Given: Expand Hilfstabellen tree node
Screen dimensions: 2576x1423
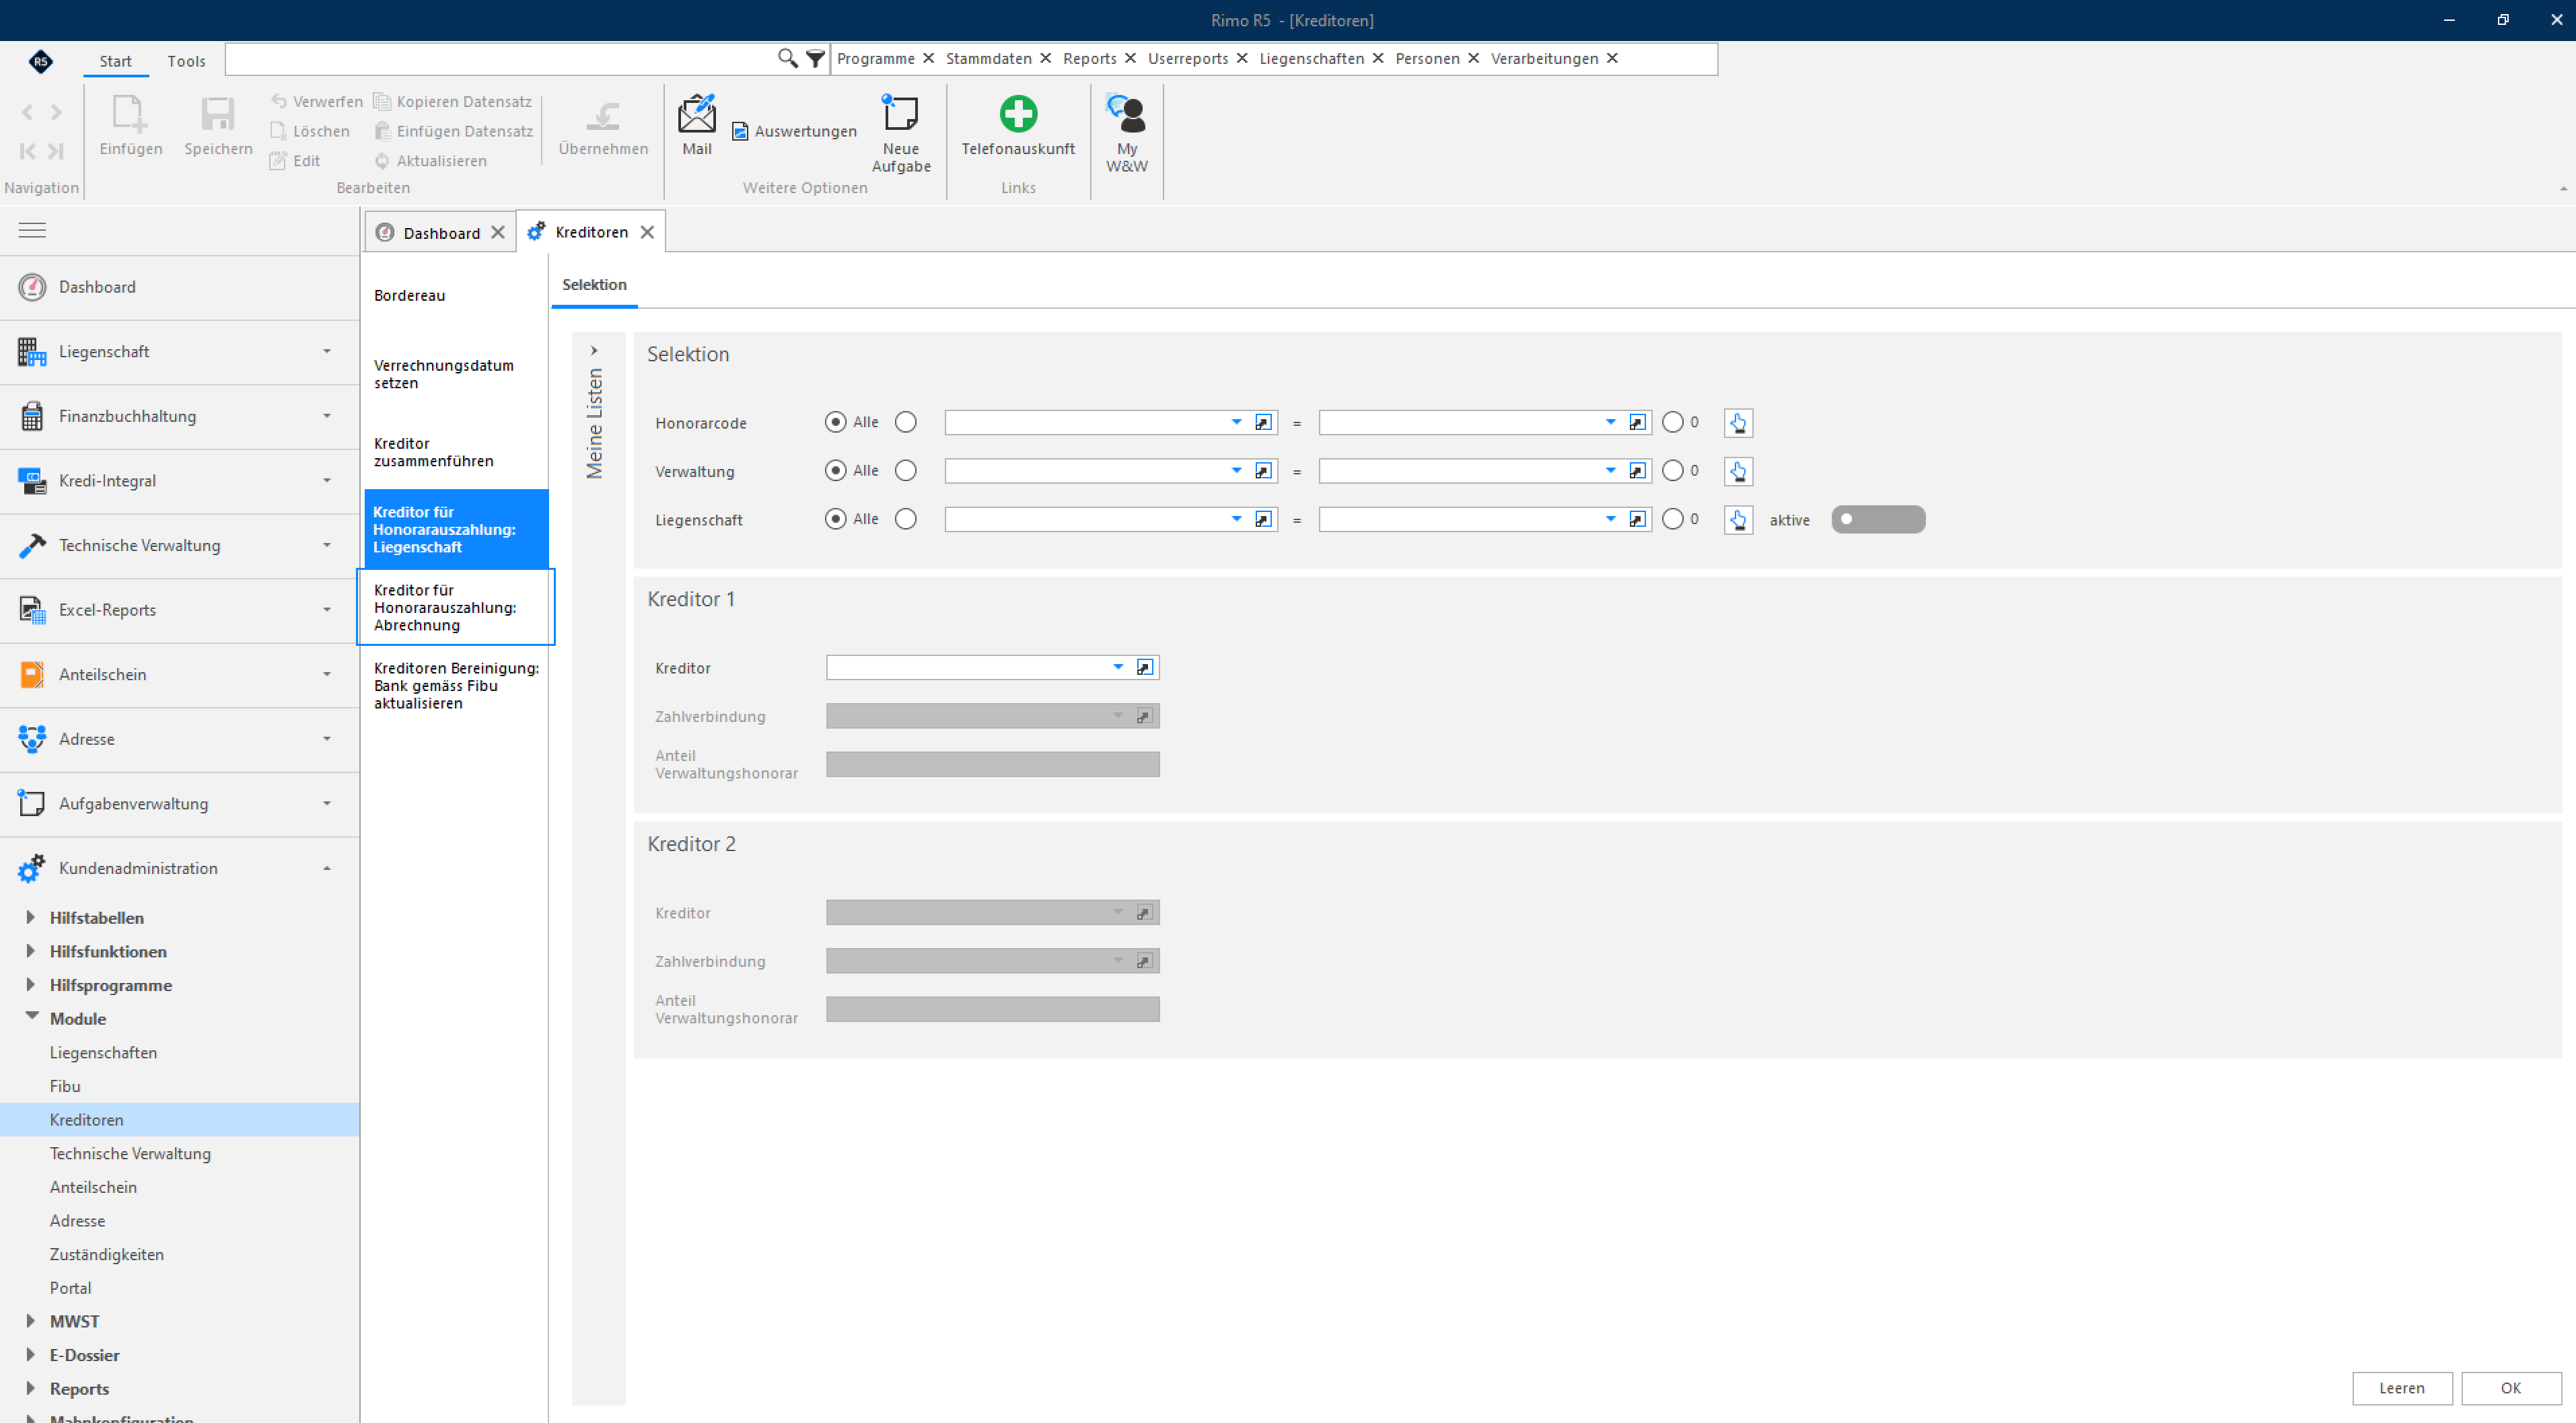Looking at the screenshot, I should coord(30,917).
